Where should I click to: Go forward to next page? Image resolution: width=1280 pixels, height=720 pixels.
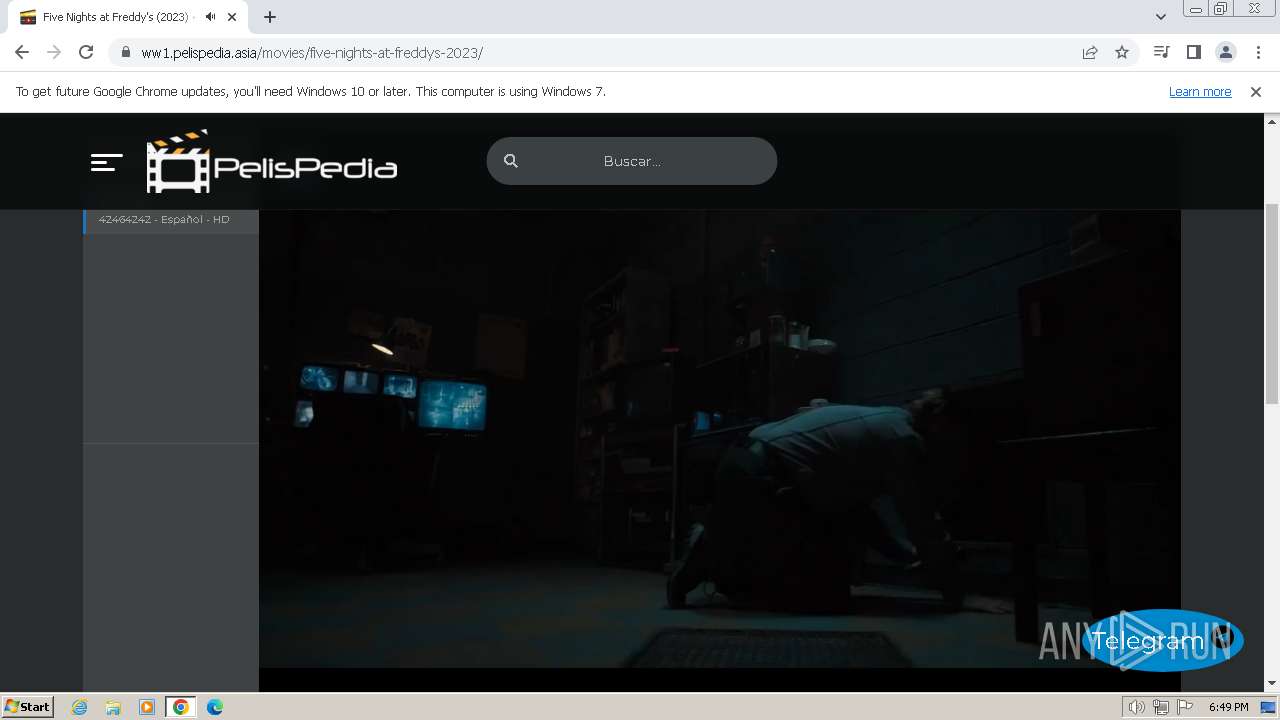point(54,52)
